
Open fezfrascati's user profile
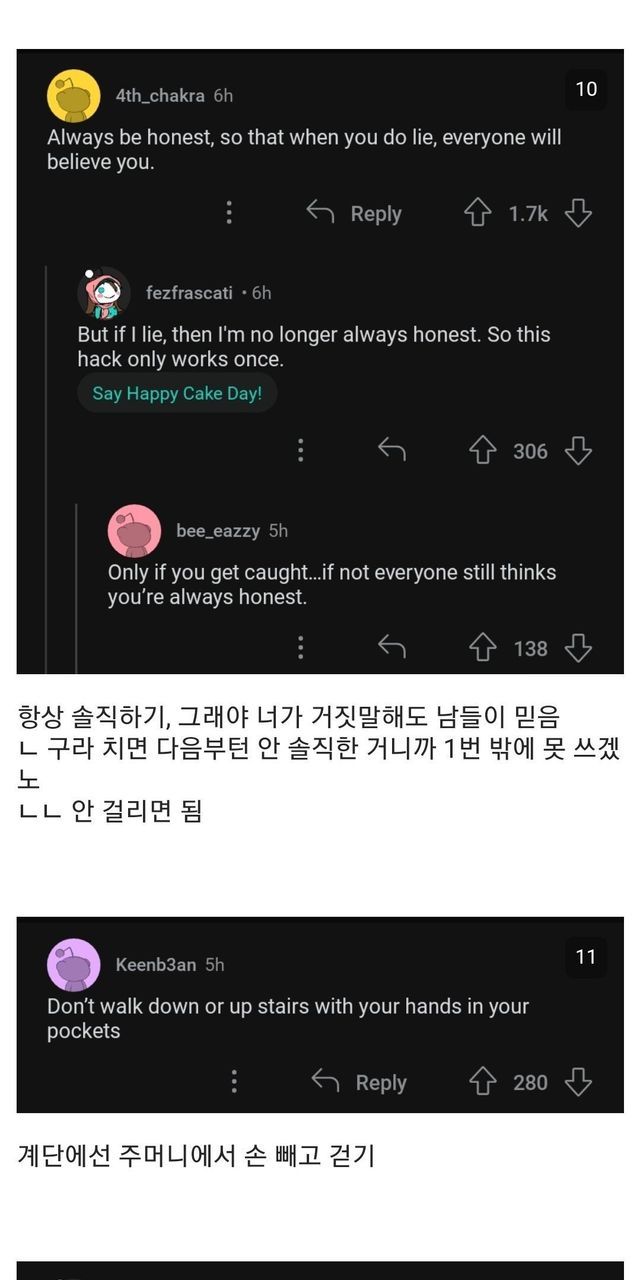[x=189, y=293]
